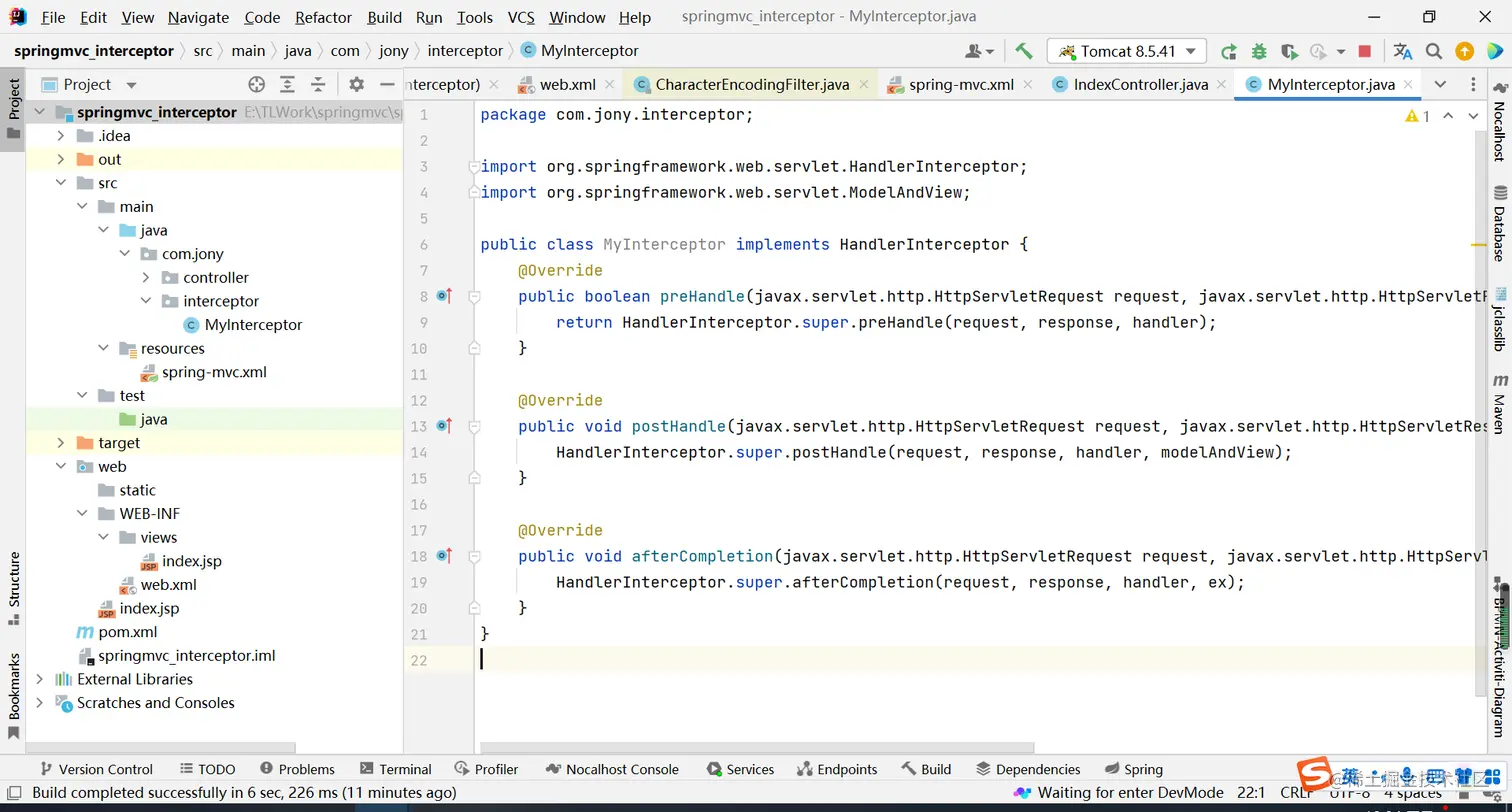
Task: Click the locate target icon in Project panel
Action: 257,84
